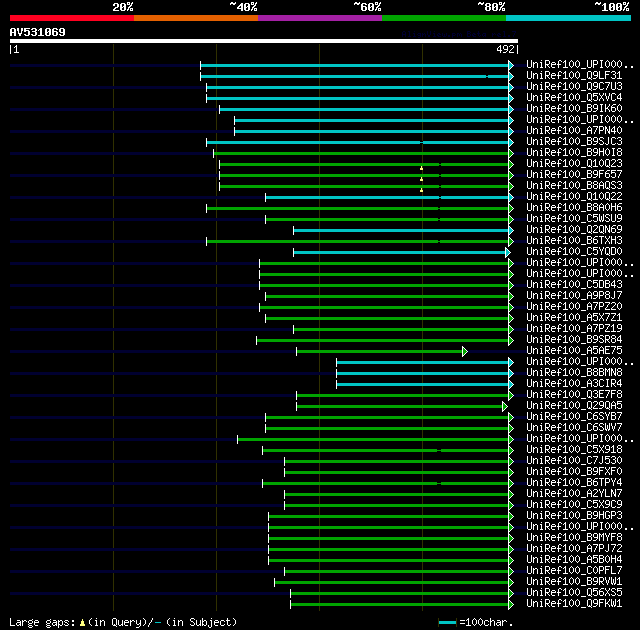Image resolution: width=640 pixels, height=630 pixels.
Task: Open hit UniRef100_B9IK60
Action: tap(574, 109)
